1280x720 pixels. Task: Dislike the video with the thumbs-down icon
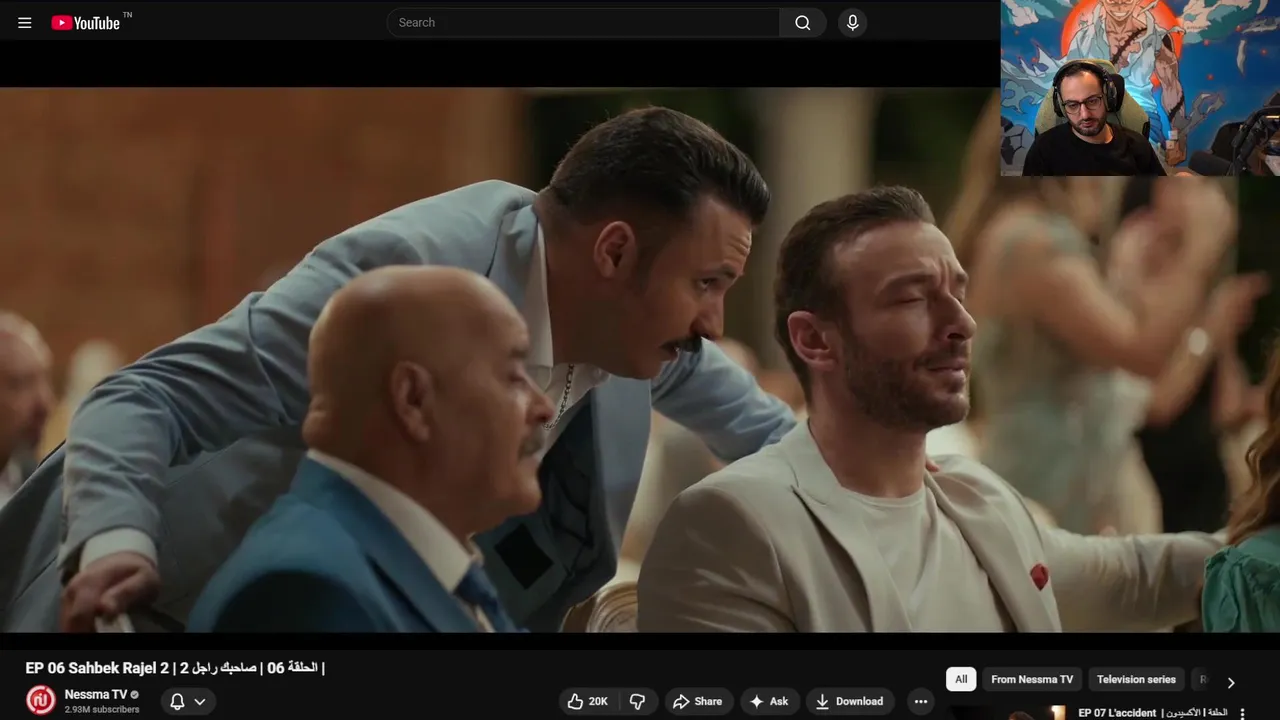point(637,702)
